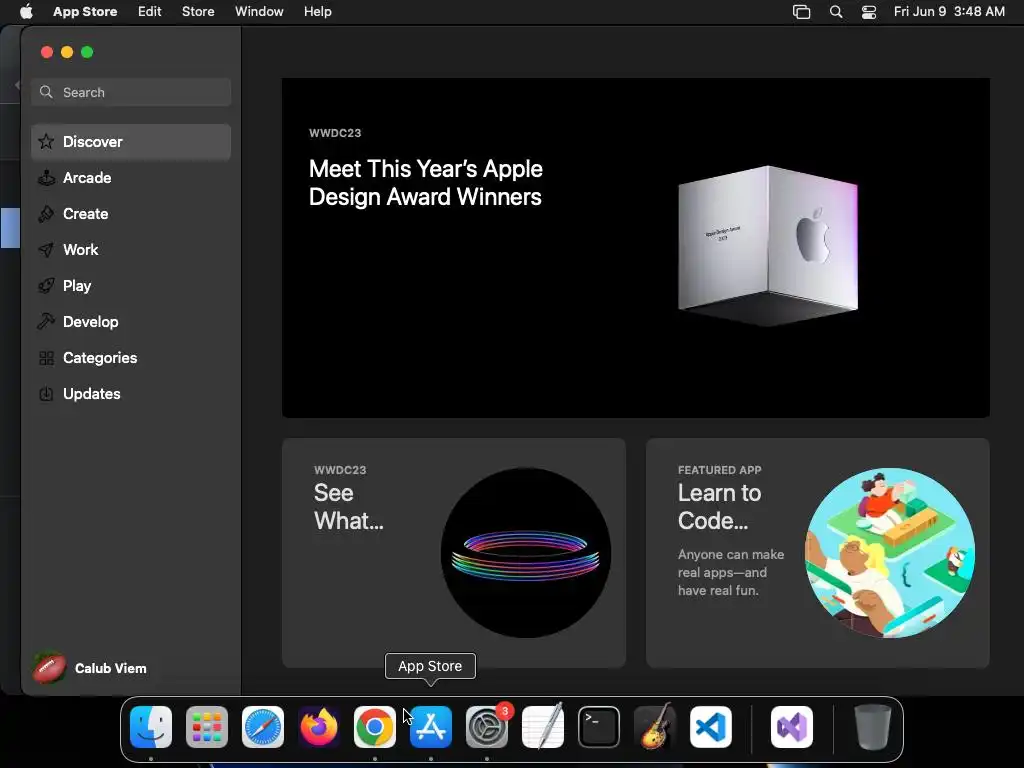Open Visual Studio Code from the Dock
Image resolution: width=1024 pixels, height=768 pixels.
711,727
